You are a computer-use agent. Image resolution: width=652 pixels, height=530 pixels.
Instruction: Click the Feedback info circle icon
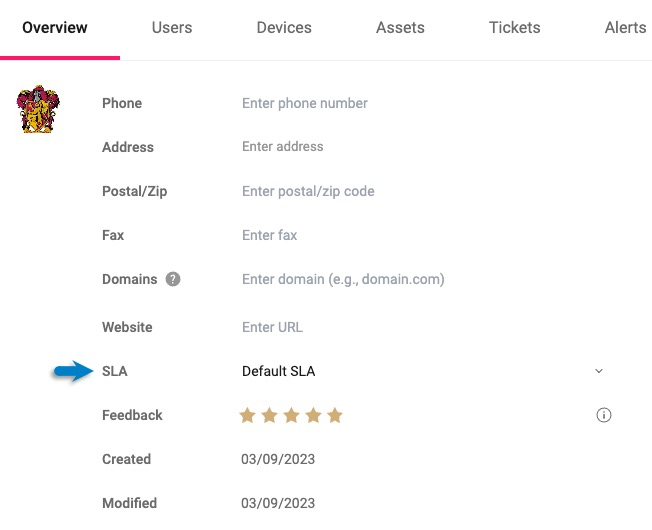pos(603,415)
